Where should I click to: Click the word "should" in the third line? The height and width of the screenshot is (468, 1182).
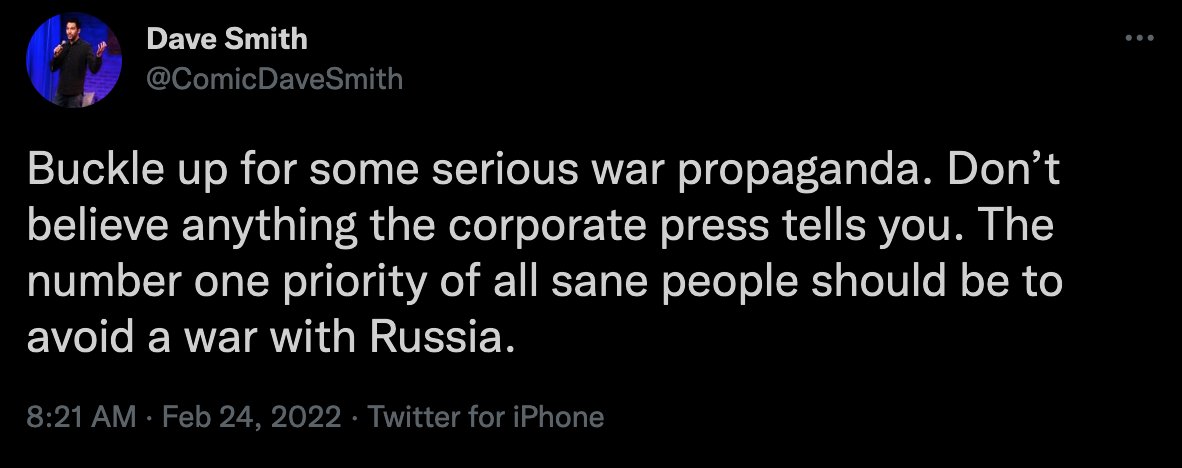click(877, 283)
